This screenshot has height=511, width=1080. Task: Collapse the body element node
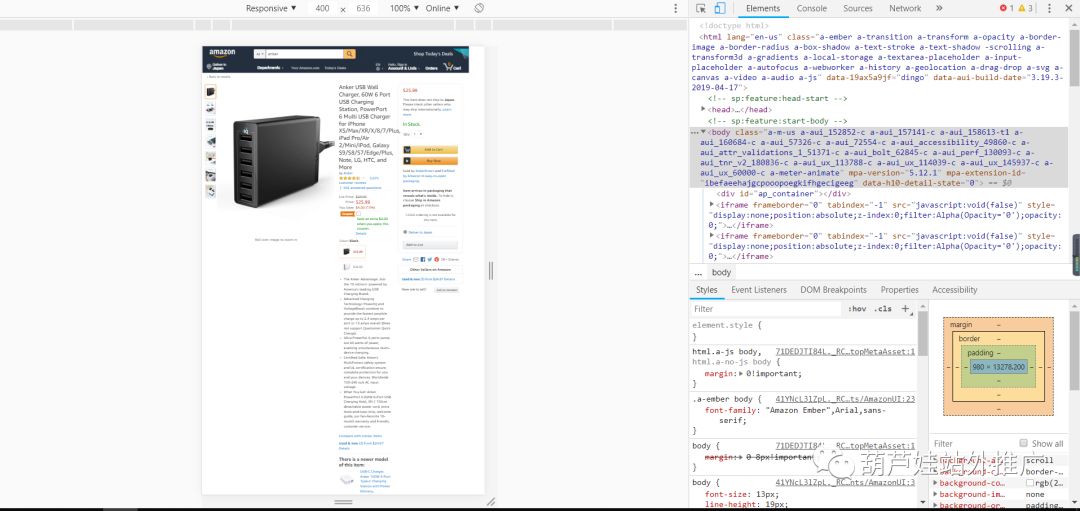[x=703, y=132]
